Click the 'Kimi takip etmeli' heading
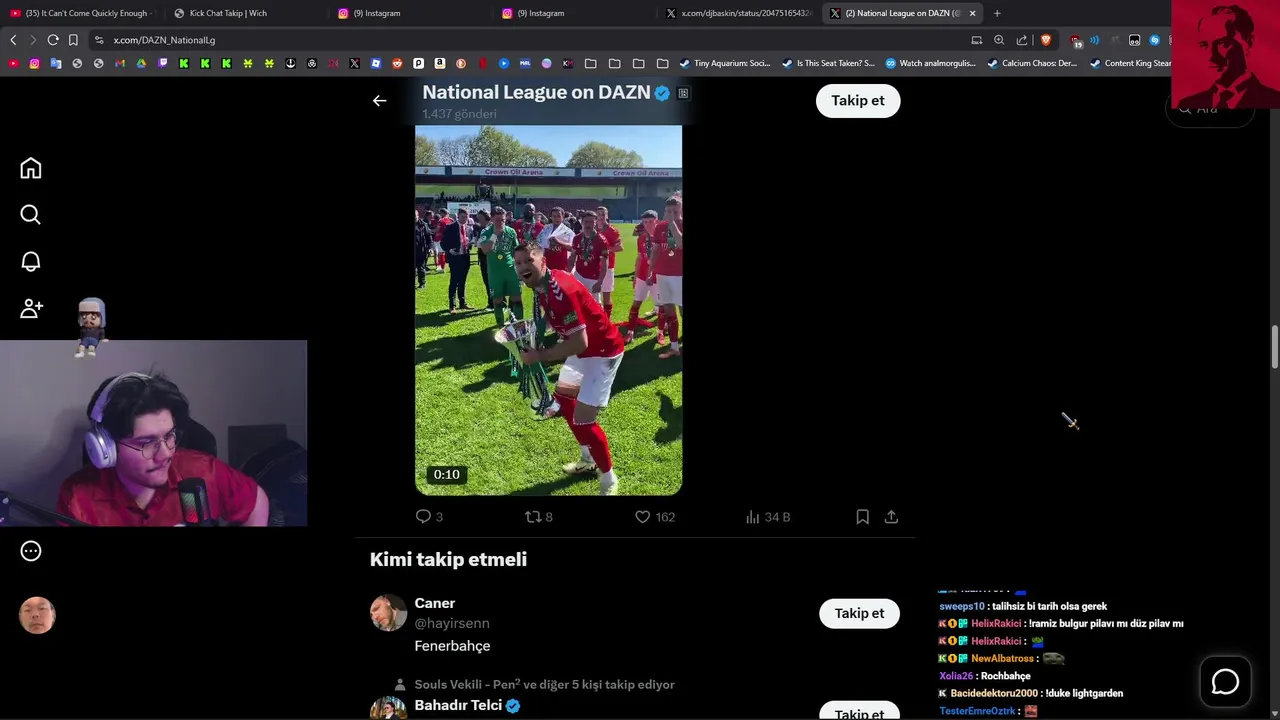1280x720 pixels. click(448, 559)
